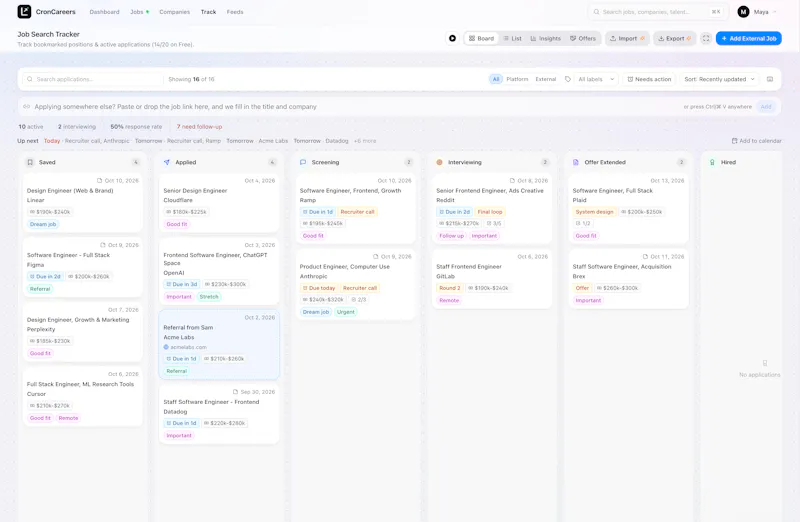Viewport: 800px width, 522px height.
Task: Focus the Search jobs, companies, talent field
Action: 656,12
